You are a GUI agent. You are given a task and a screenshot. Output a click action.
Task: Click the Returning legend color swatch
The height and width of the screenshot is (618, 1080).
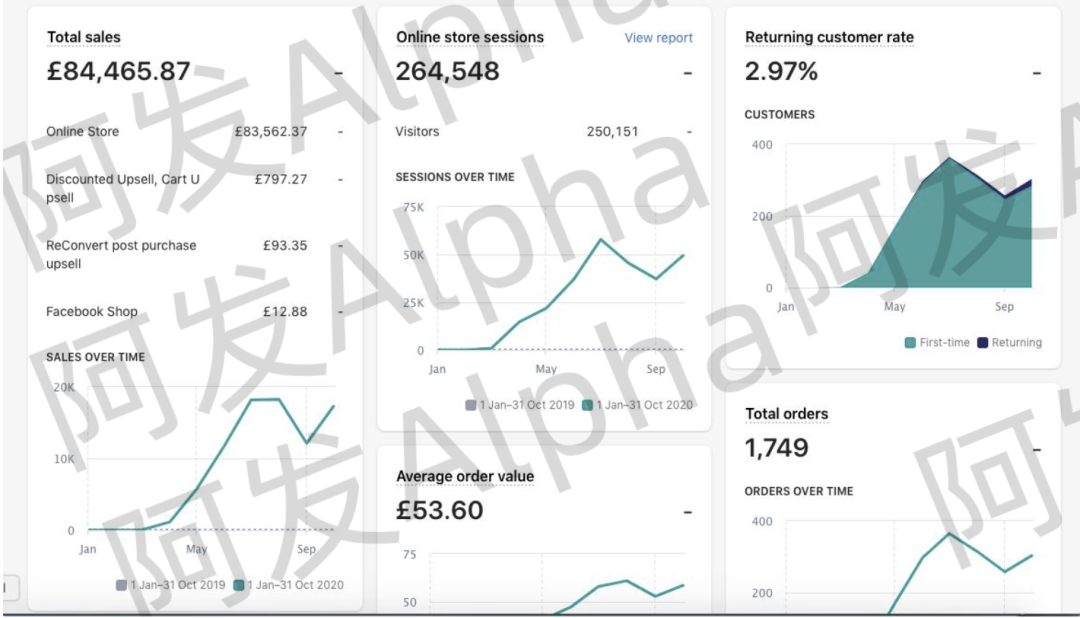click(x=982, y=343)
